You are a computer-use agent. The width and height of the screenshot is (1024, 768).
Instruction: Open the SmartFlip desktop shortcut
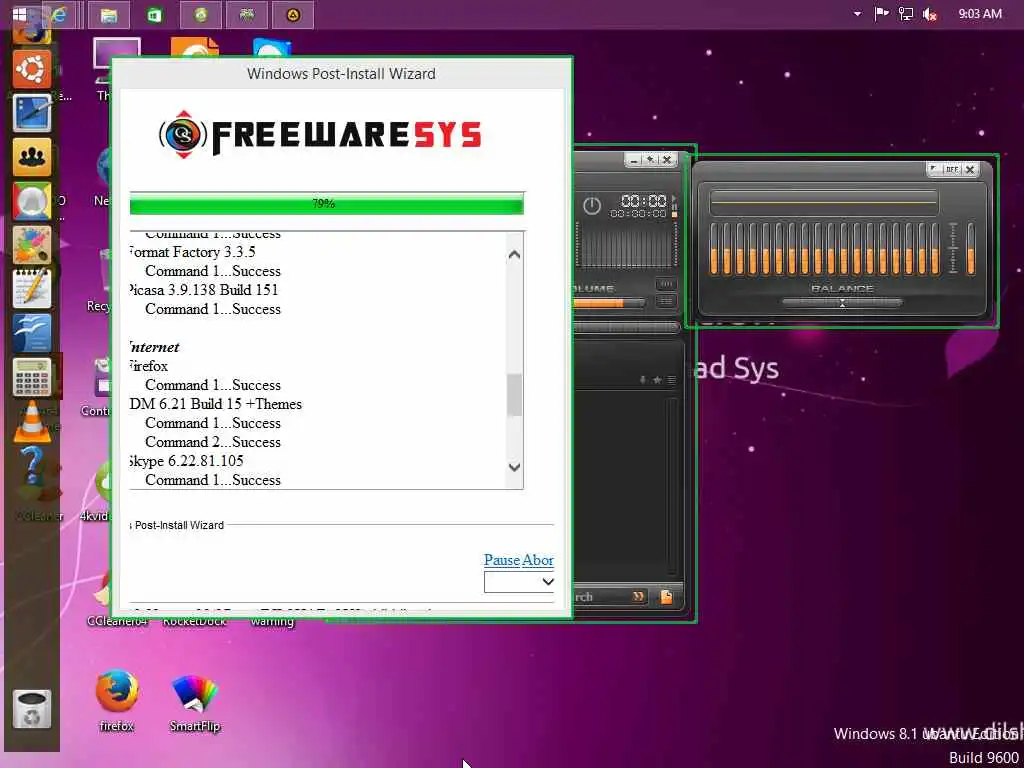coord(195,703)
